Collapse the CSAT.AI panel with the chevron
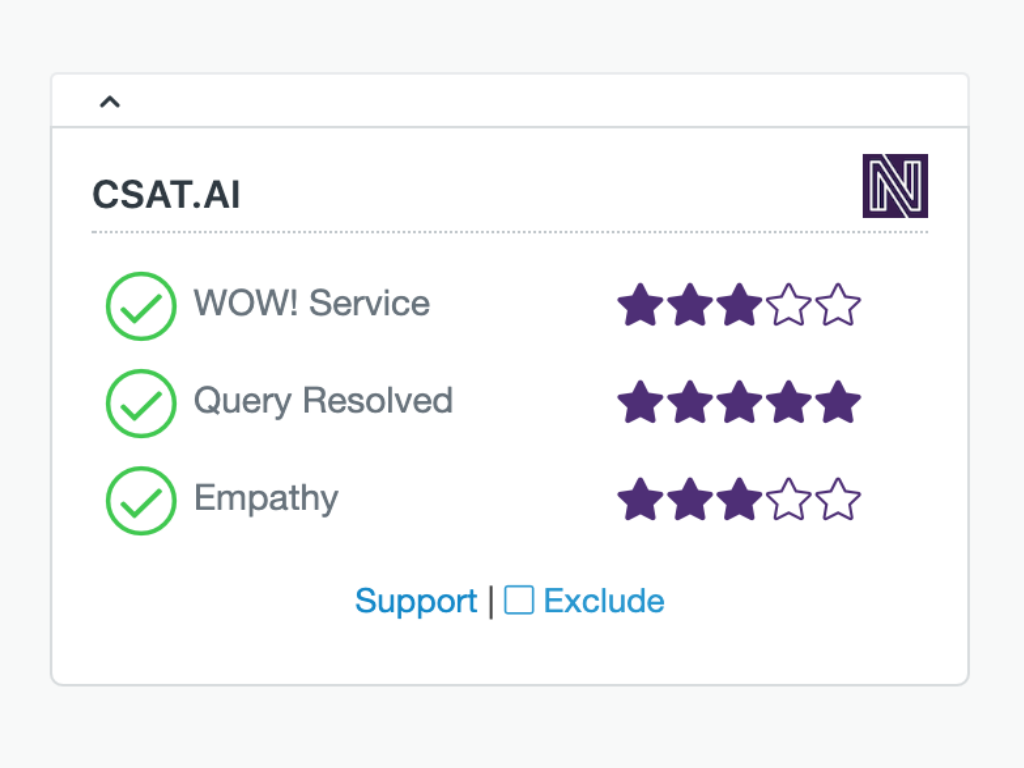 coord(110,101)
